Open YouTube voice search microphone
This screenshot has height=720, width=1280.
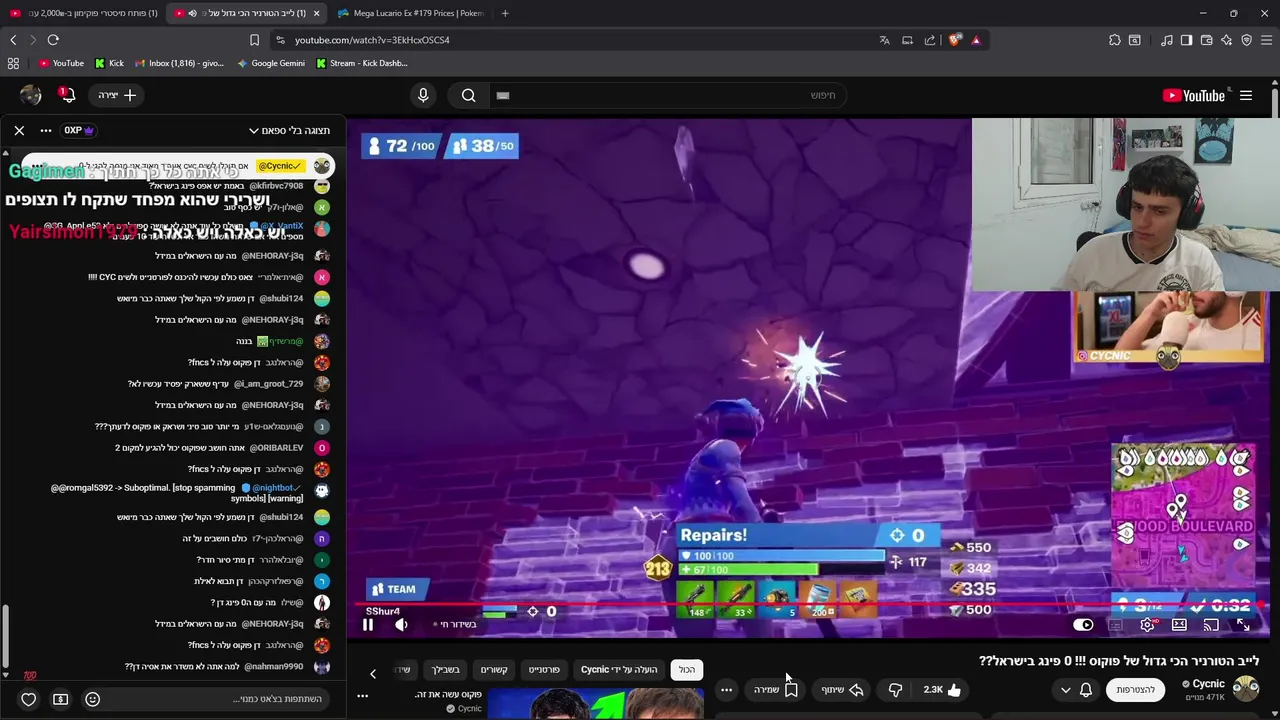coord(423,95)
